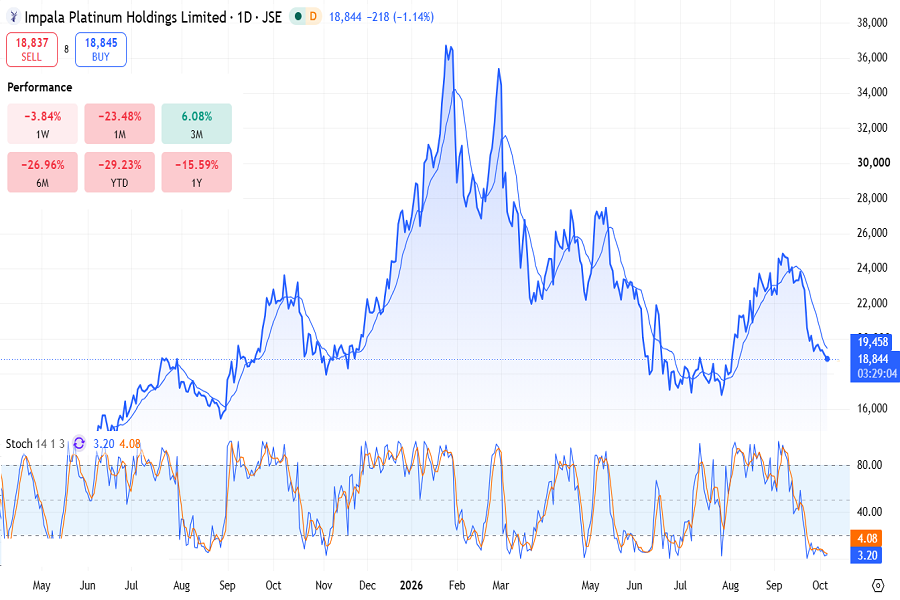Select the YTD performance tile
The width and height of the screenshot is (900, 600).
[x=119, y=172]
